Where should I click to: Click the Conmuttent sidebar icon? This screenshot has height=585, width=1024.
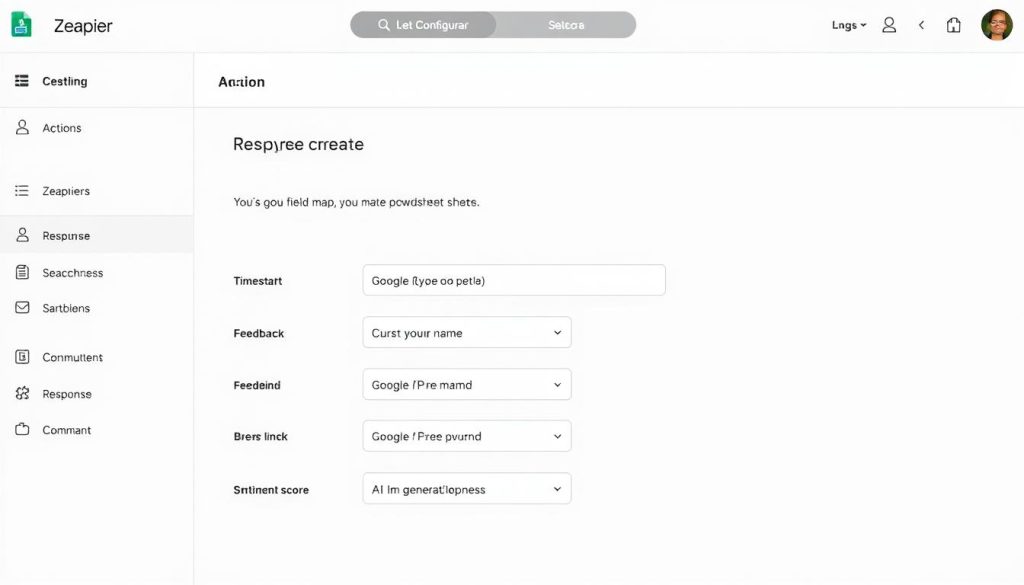[22, 357]
